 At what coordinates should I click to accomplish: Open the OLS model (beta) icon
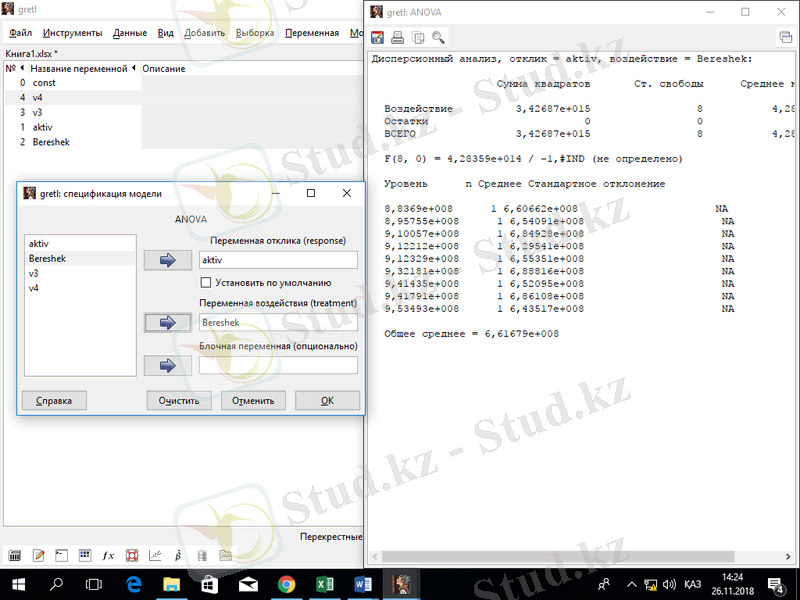click(x=178, y=555)
